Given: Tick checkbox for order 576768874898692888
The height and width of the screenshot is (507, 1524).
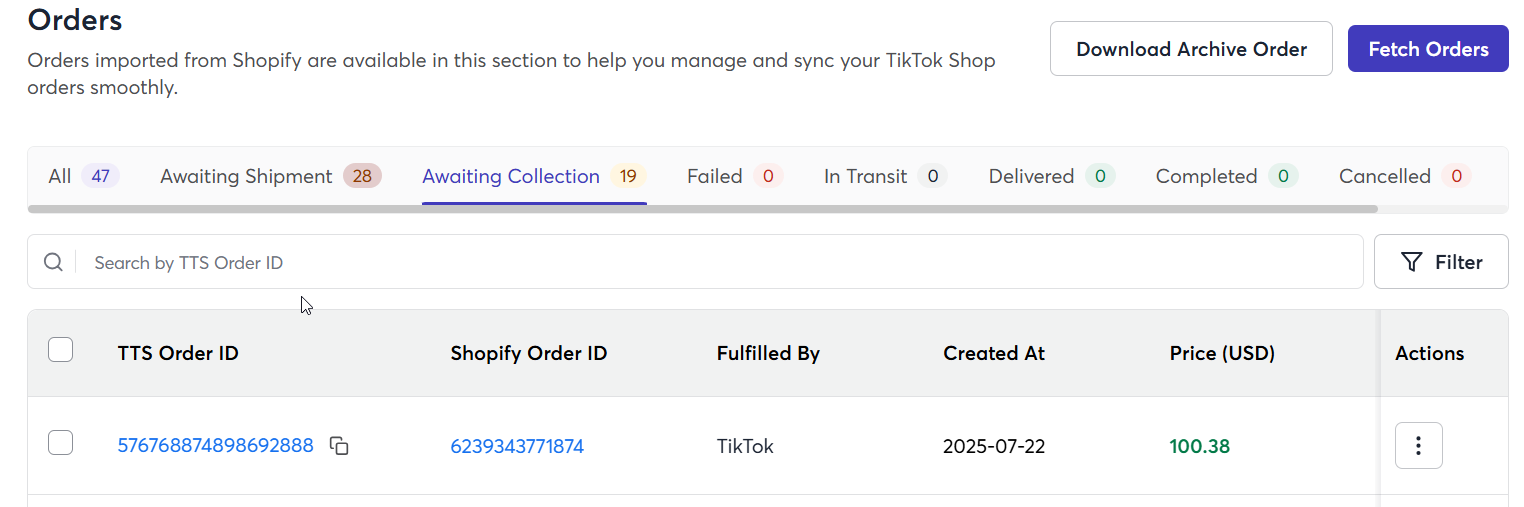Looking at the screenshot, I should pos(61,443).
